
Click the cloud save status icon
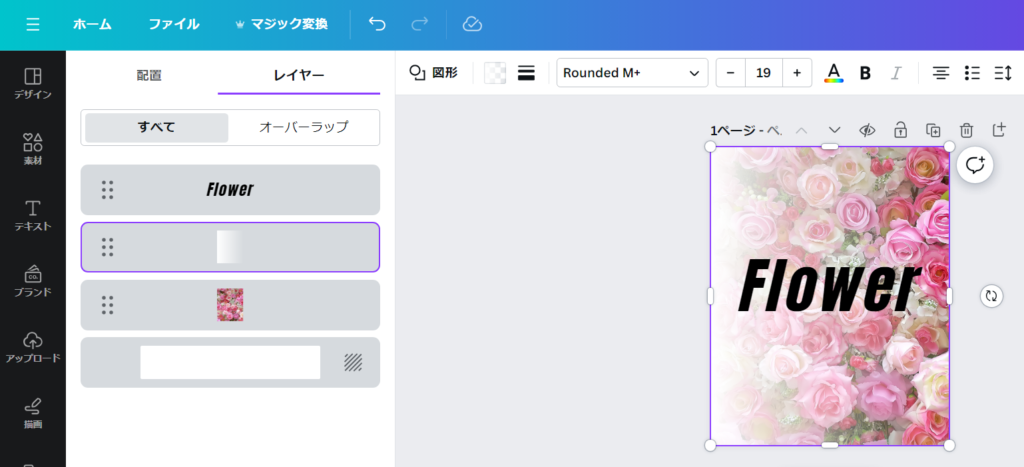point(473,24)
